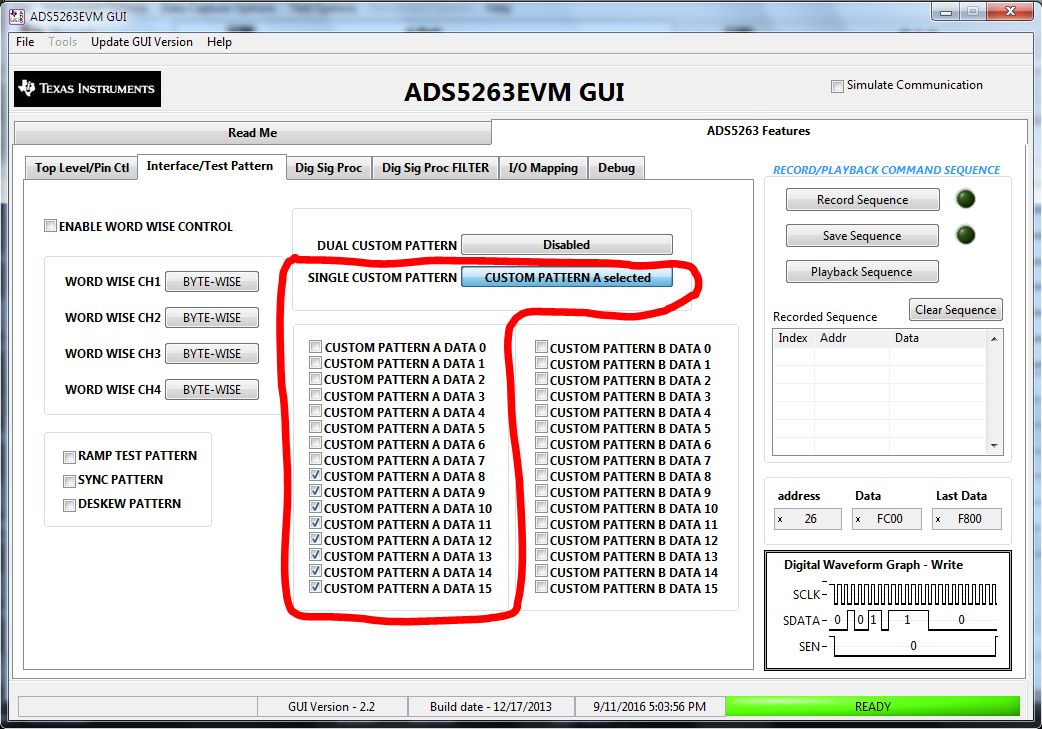1042x729 pixels.
Task: Uncheck CUSTOM PATTERN A DATA 15
Action: 316,587
